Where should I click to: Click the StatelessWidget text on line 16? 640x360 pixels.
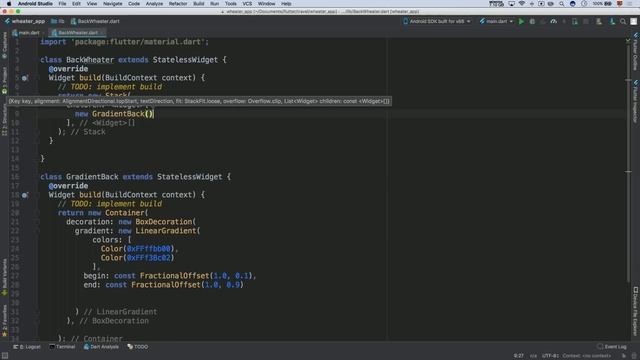point(190,177)
